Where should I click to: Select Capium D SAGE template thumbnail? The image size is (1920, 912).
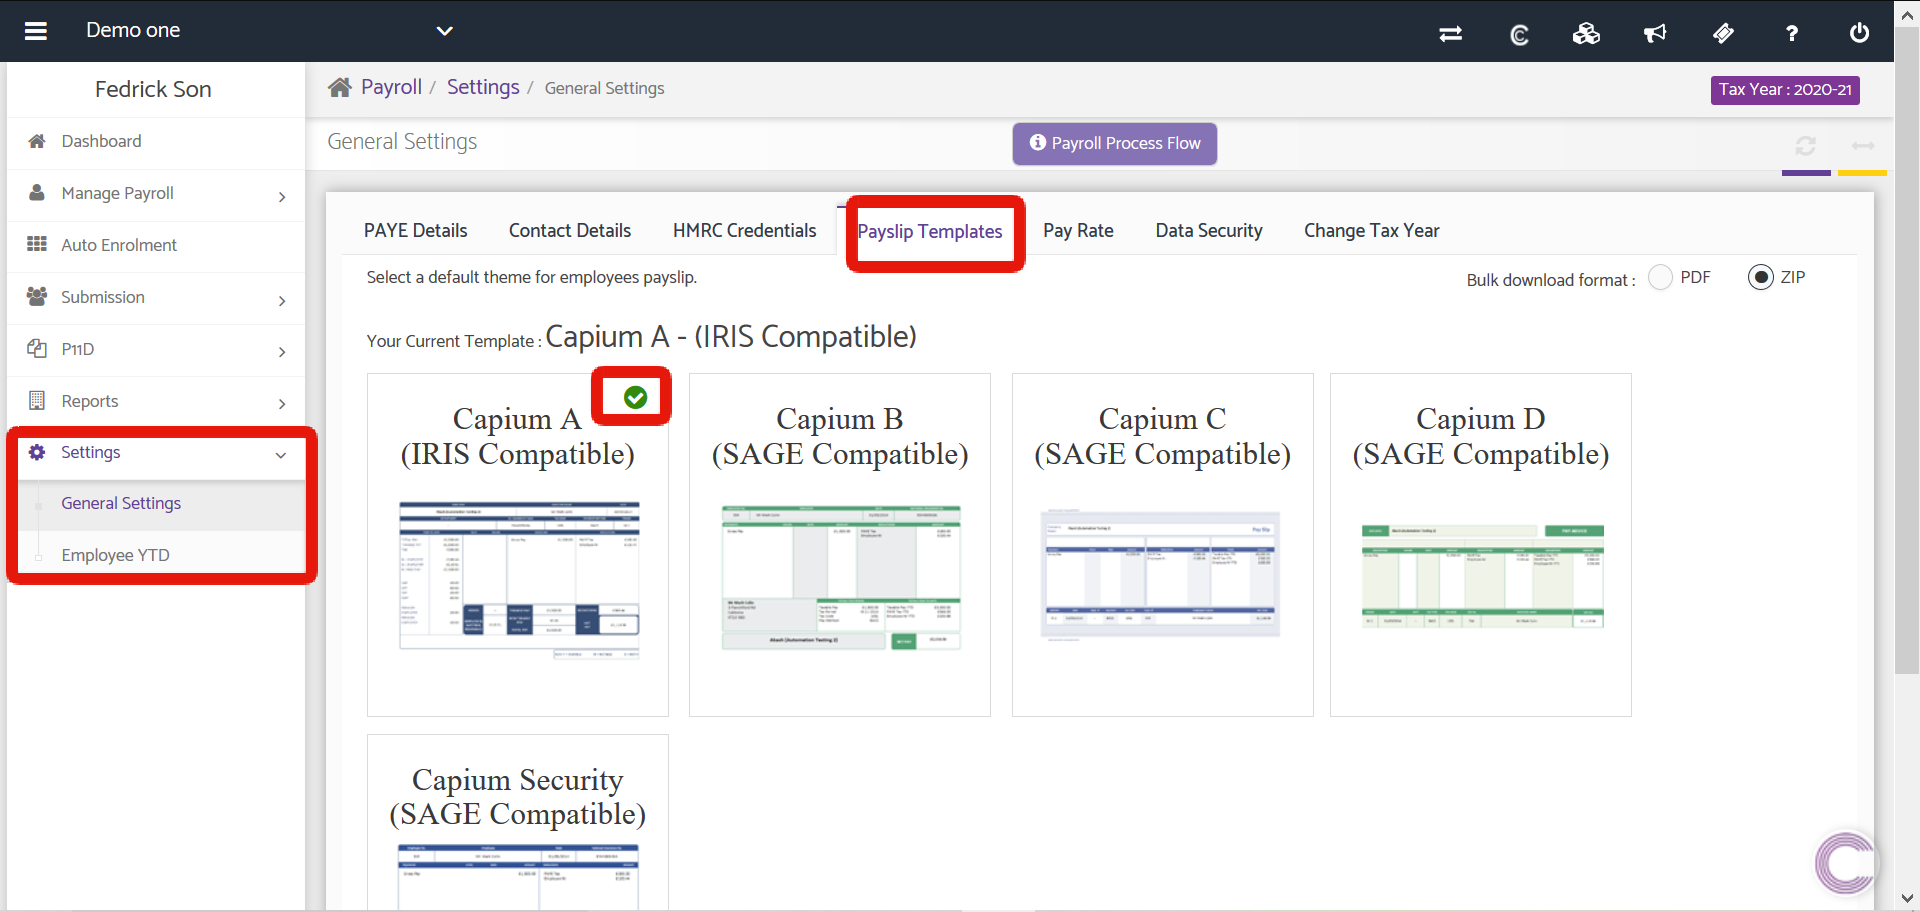coord(1481,545)
